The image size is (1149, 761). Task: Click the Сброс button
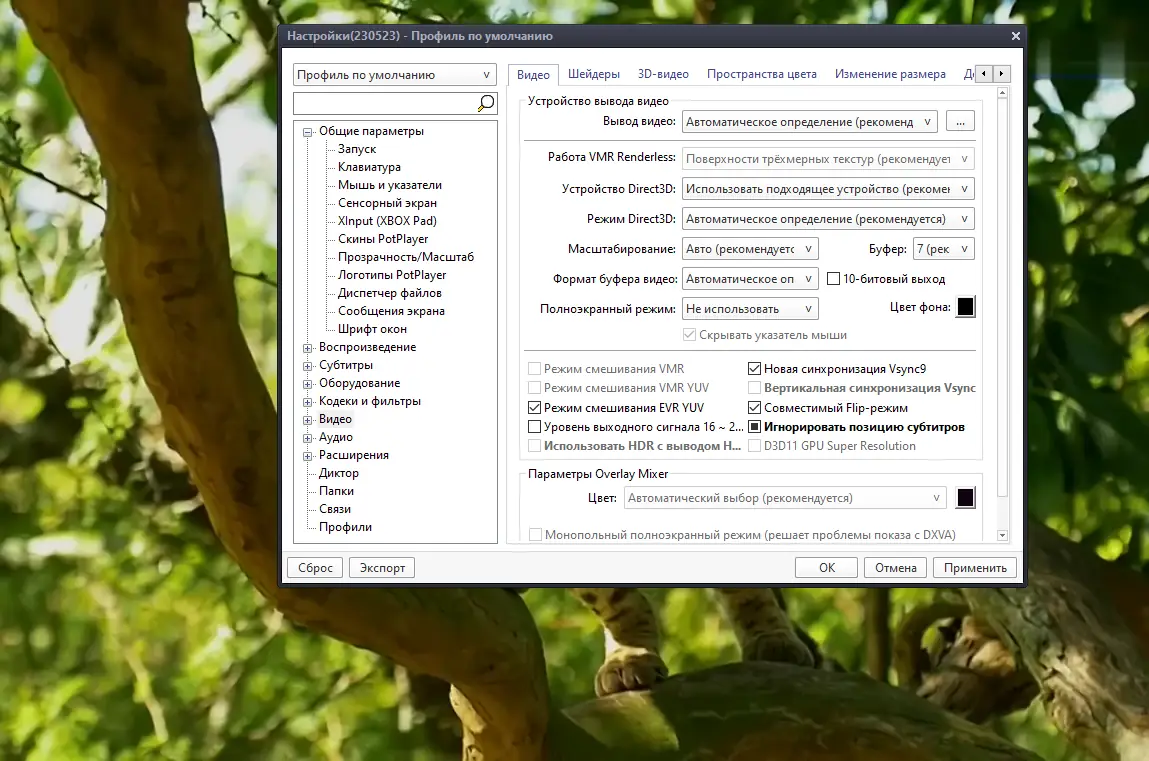(x=314, y=567)
